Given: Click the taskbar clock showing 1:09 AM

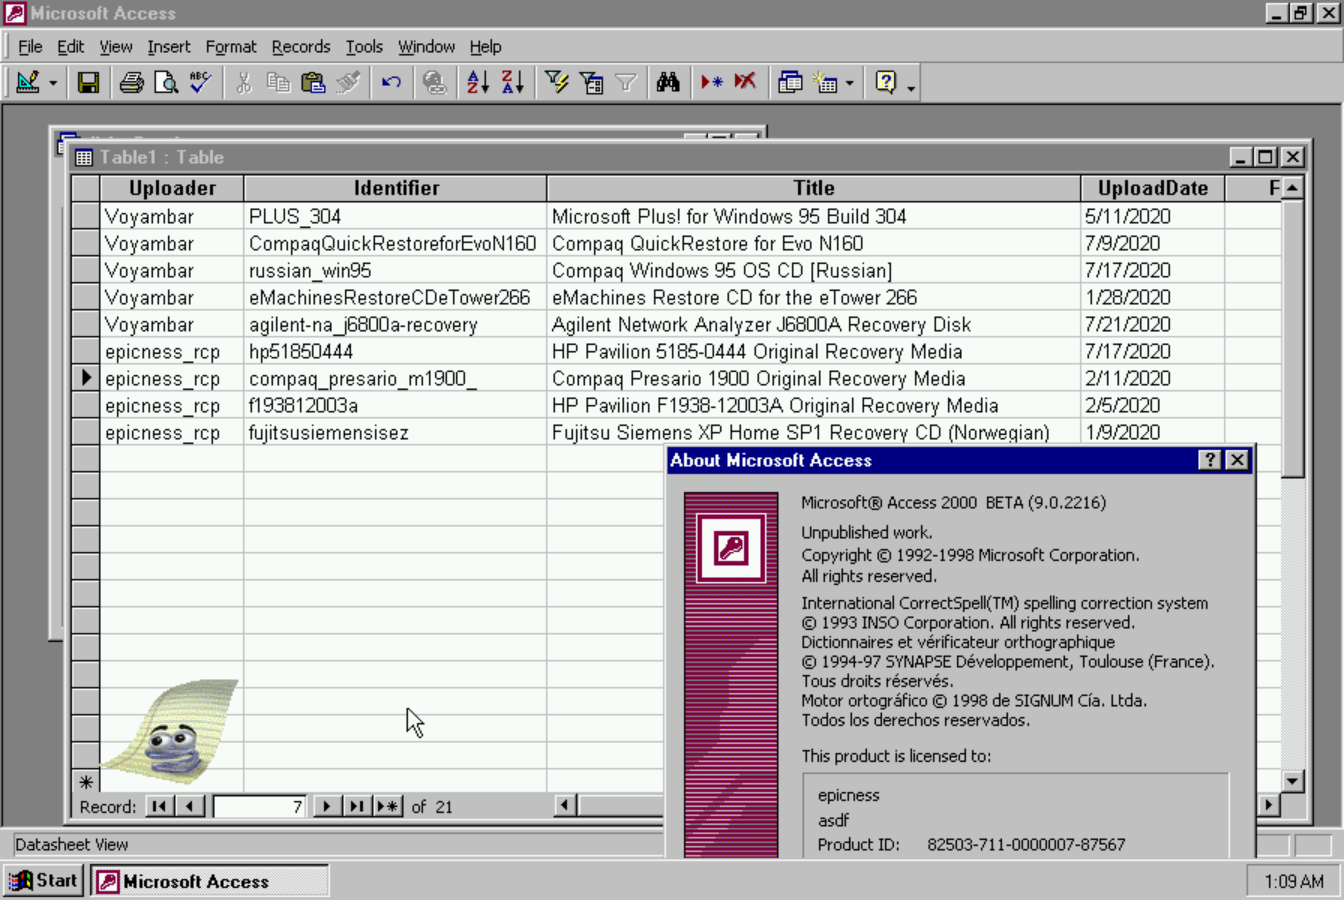Looking at the screenshot, I should coord(1294,881).
